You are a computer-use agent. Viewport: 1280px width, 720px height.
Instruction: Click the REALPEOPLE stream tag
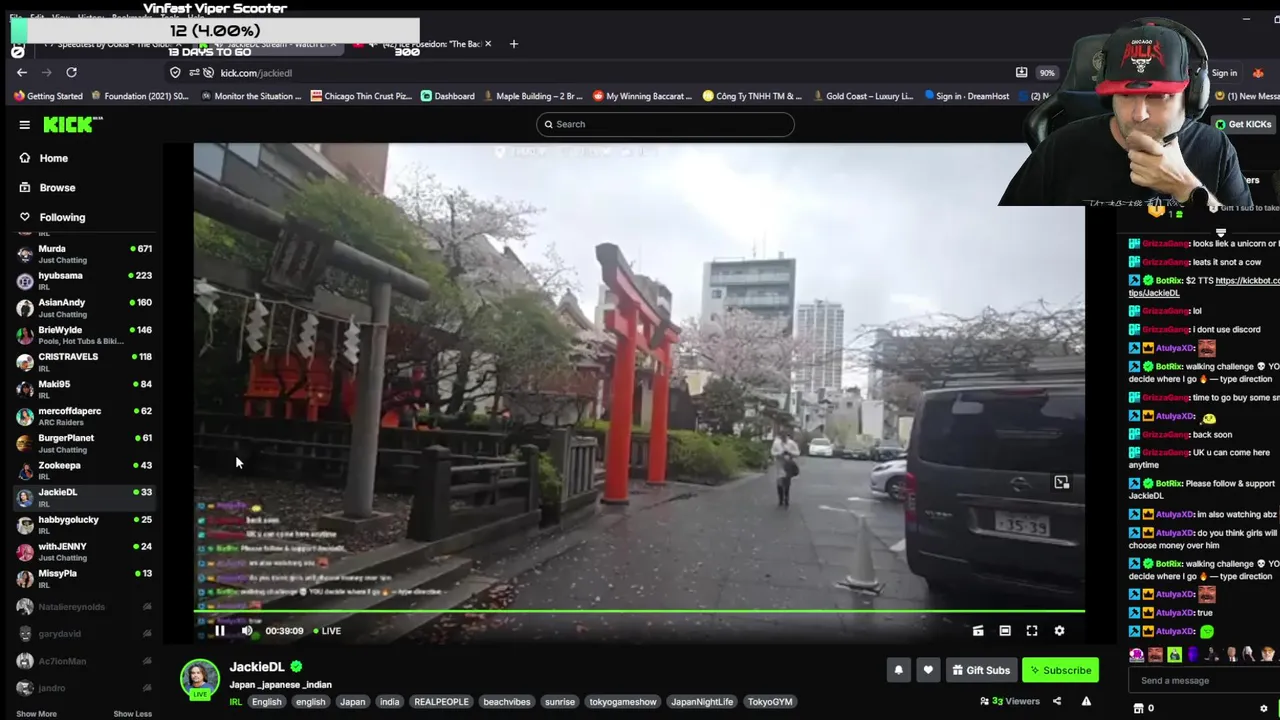tap(441, 702)
